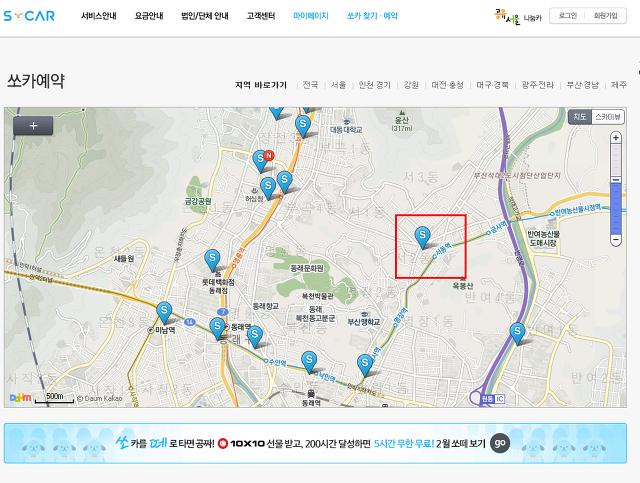Click the 회원가입 button
Image resolution: width=640 pixels, height=483 pixels.
(x=605, y=16)
